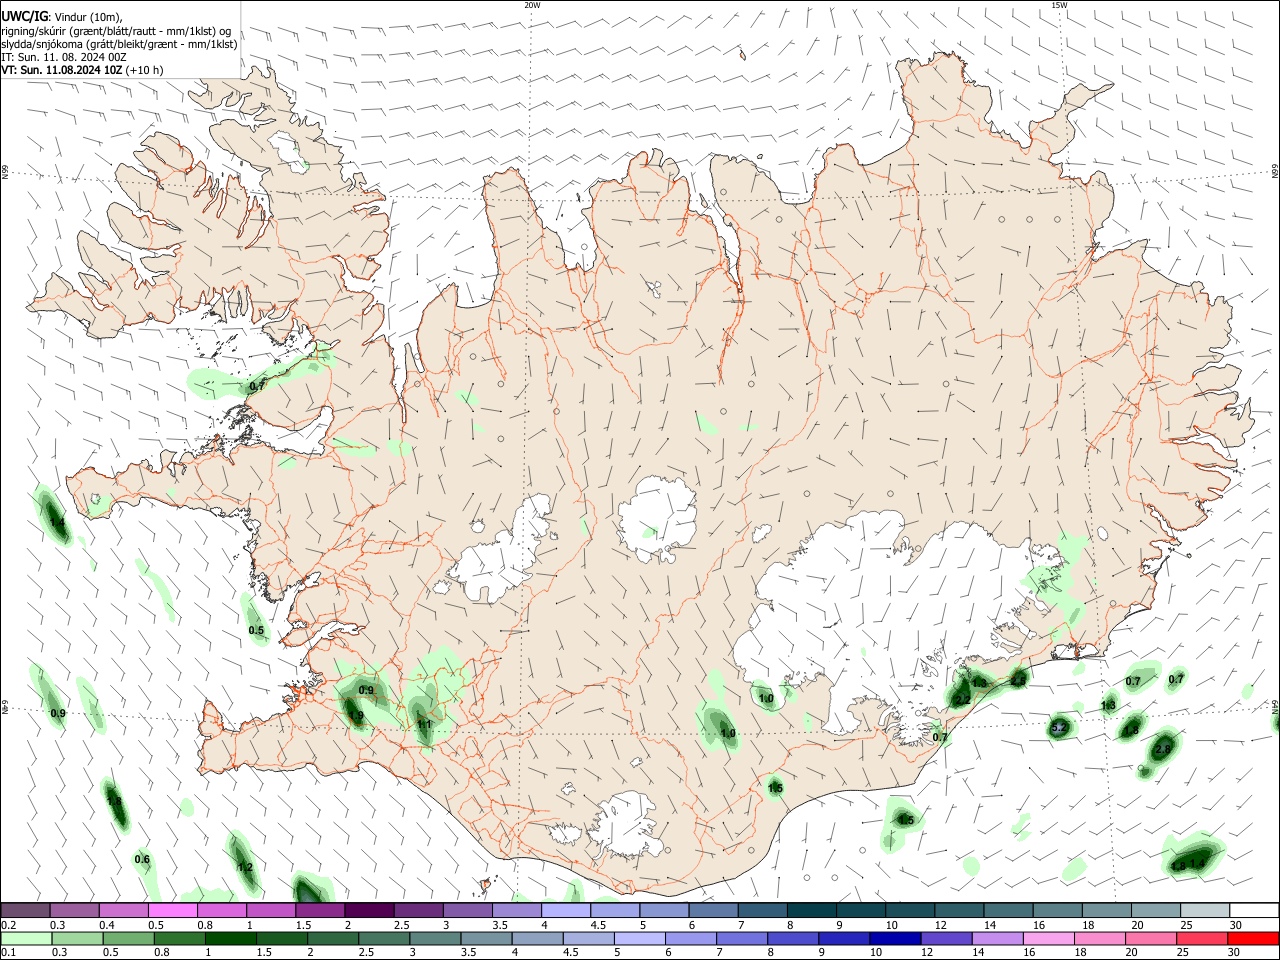Click the "UWC/IG: Vindur (10m)" title text
The height and width of the screenshot is (960, 1280).
pyautogui.click(x=62, y=17)
